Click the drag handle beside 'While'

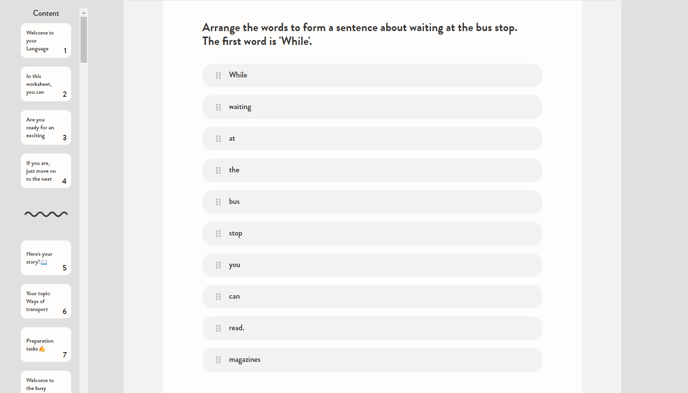218,75
